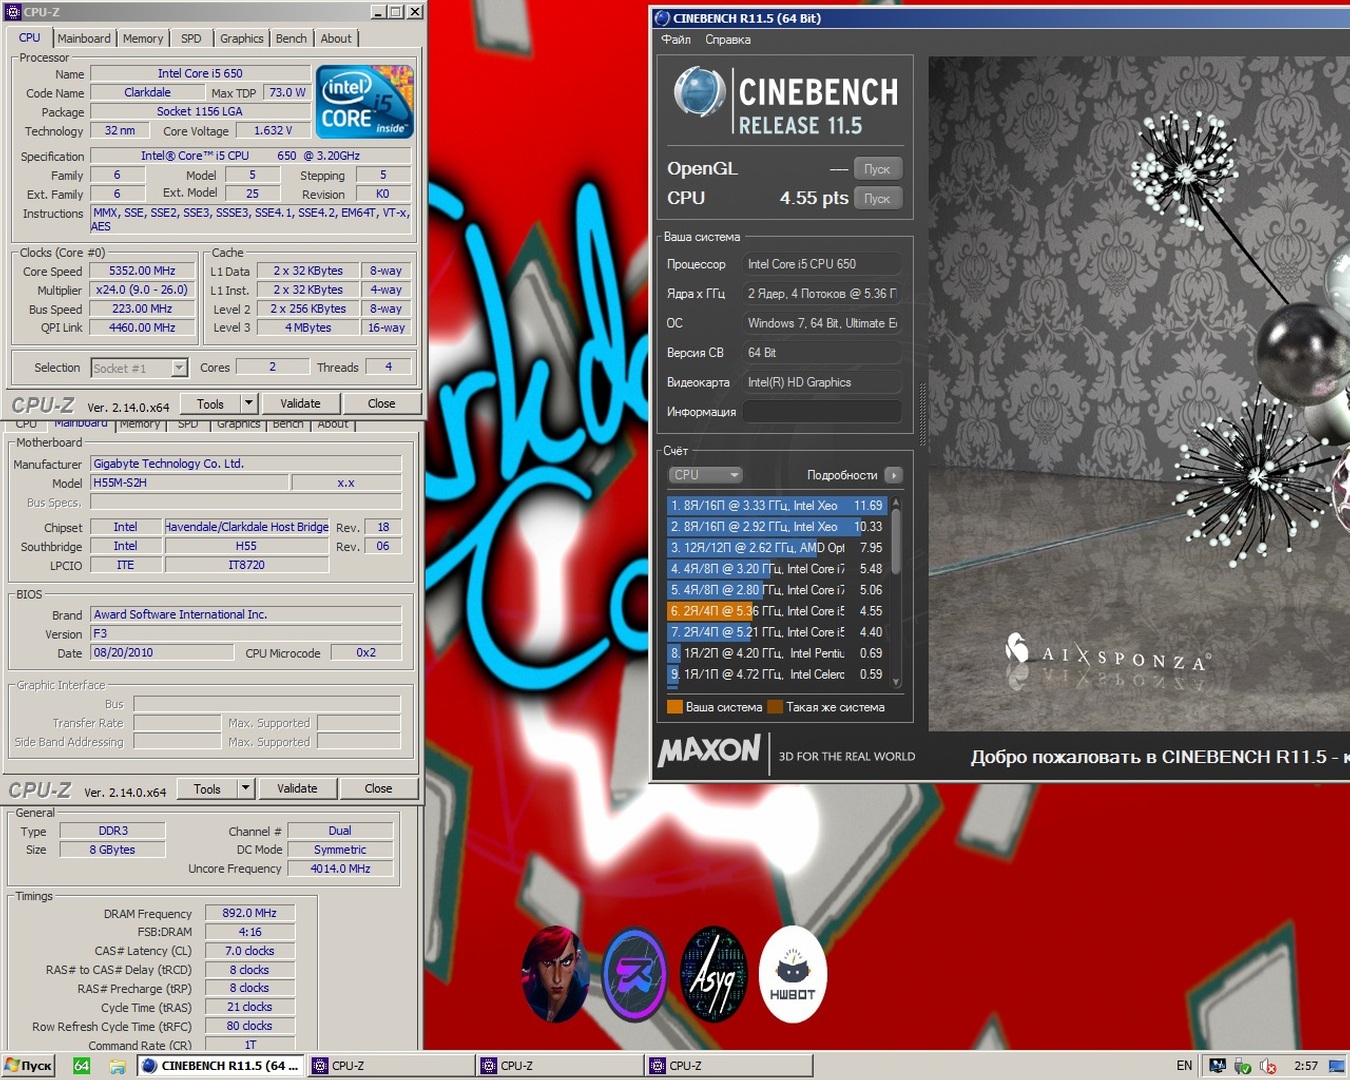This screenshot has width=1350, height=1080.
Task: Open the CPU ranking dropdown in Cinebench
Action: pyautogui.click(x=706, y=475)
